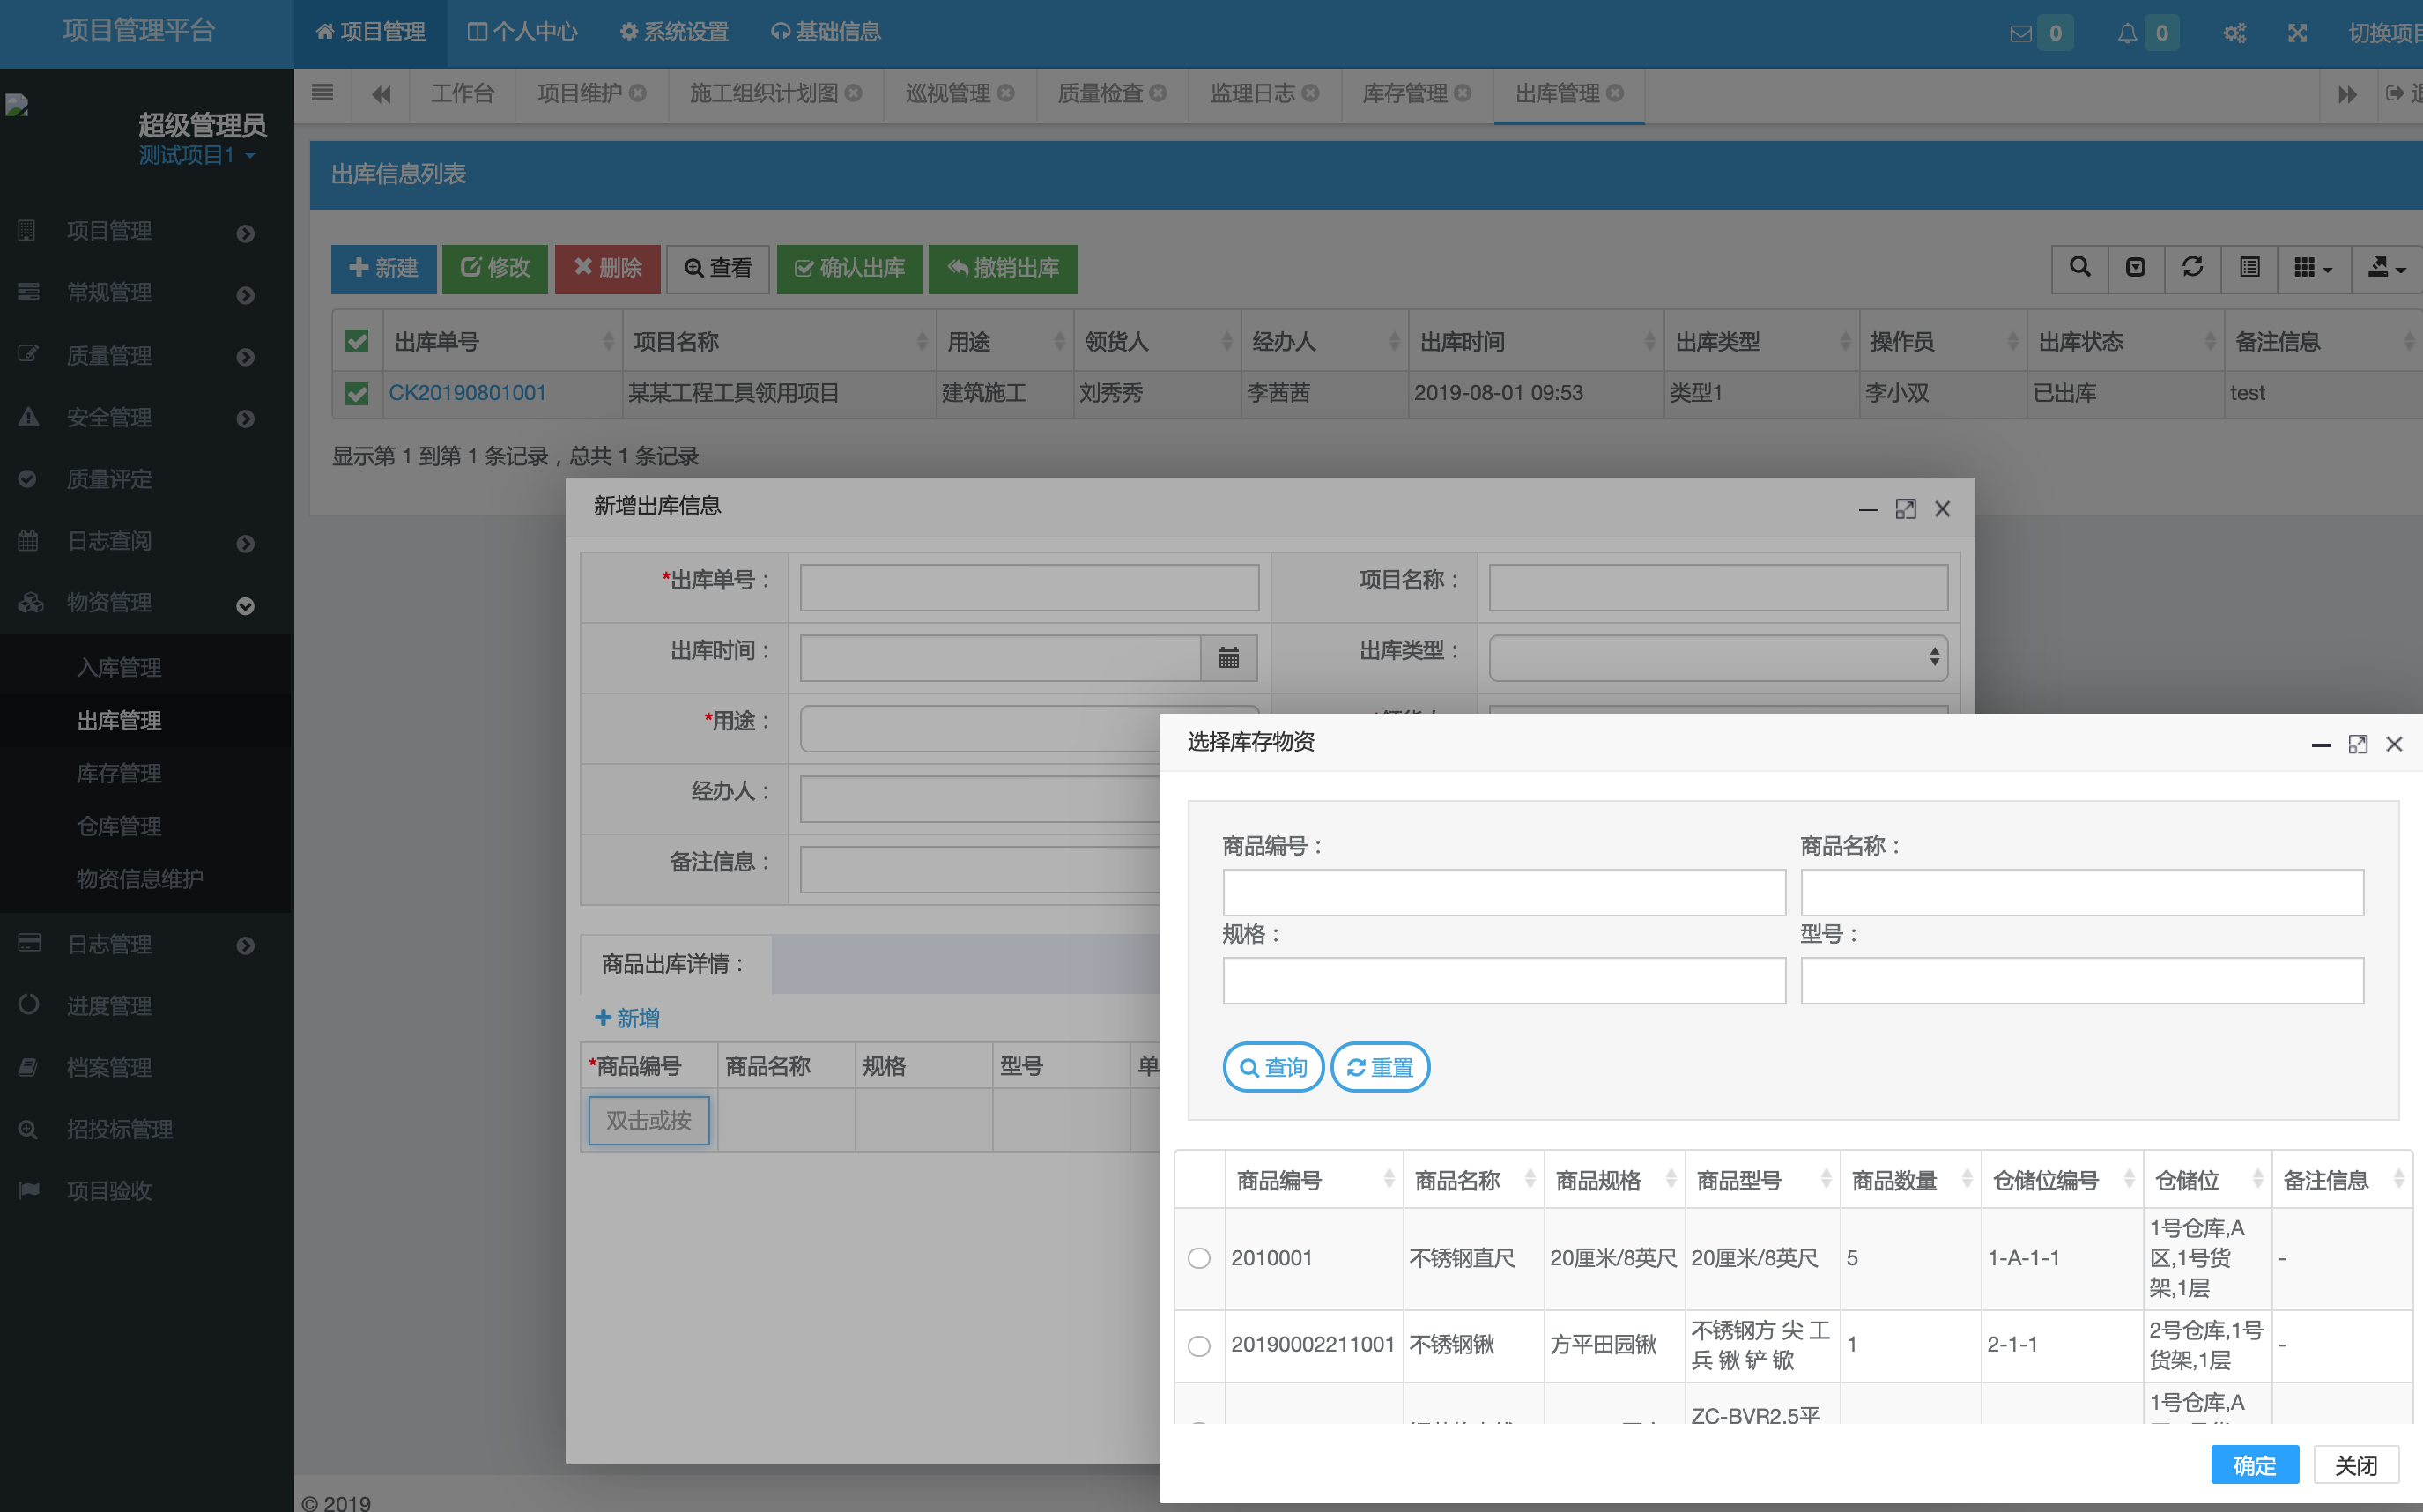Close the 质量检查 tab using its x icon

click(x=1158, y=93)
